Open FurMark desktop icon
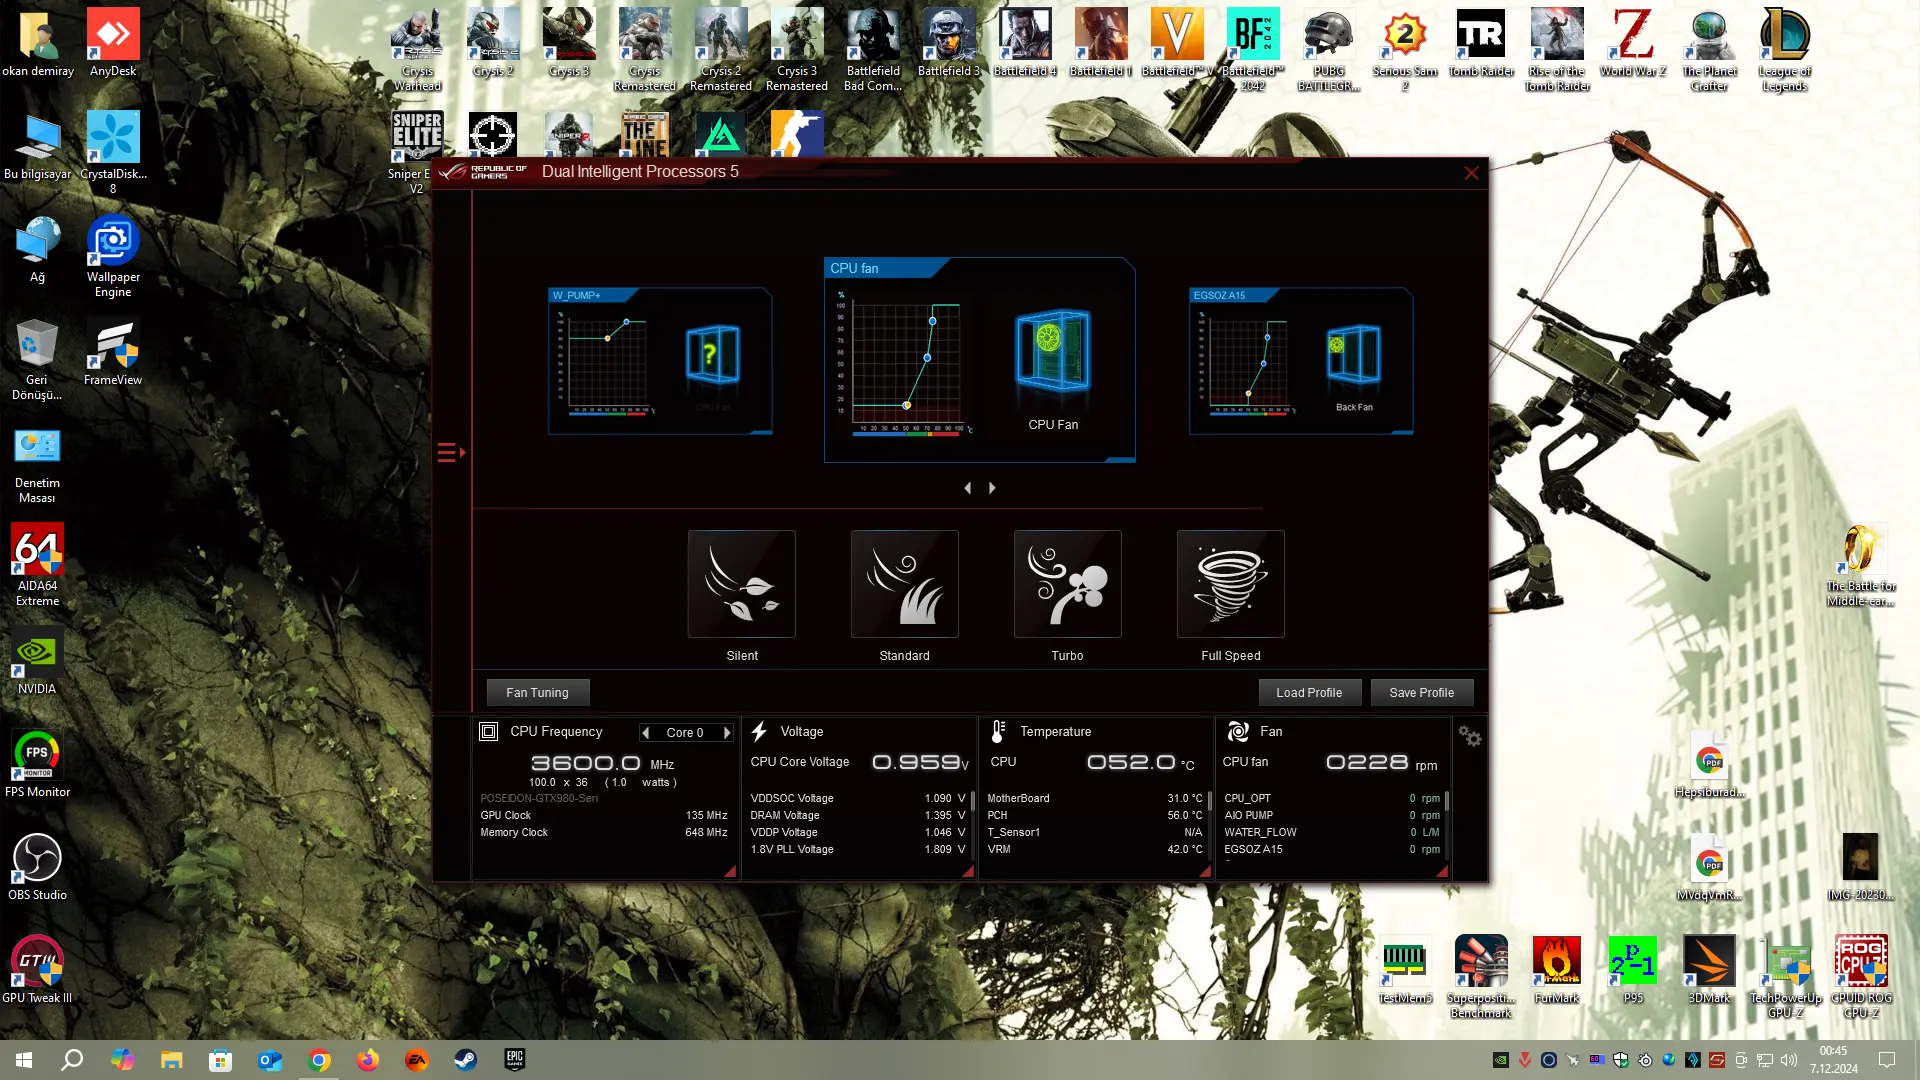Viewport: 1920px width, 1080px height. click(x=1557, y=970)
